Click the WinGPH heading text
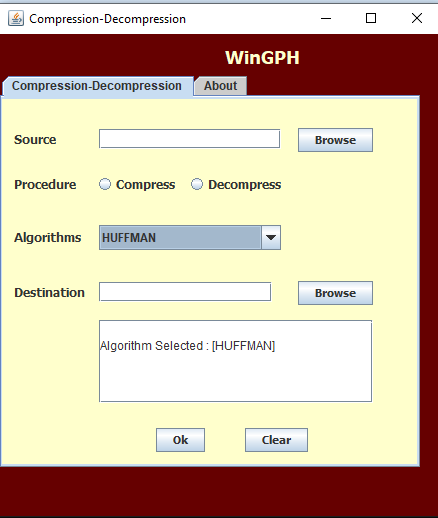 tap(262, 58)
